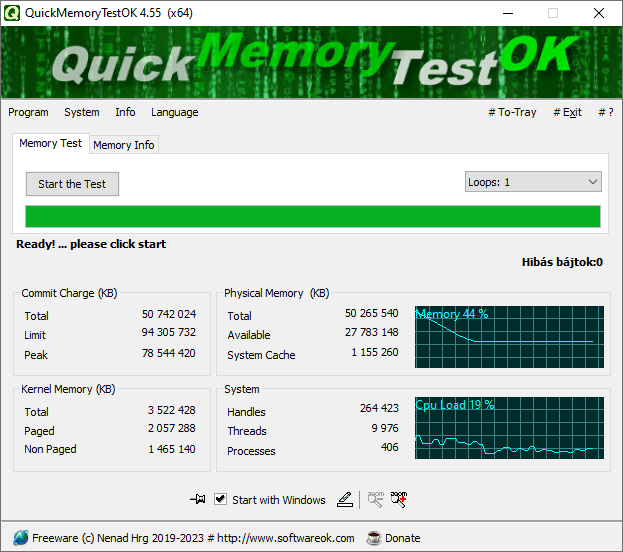Click the Commit Charge (KB) group label
Image resolution: width=623 pixels, height=552 pixels.
point(70,293)
